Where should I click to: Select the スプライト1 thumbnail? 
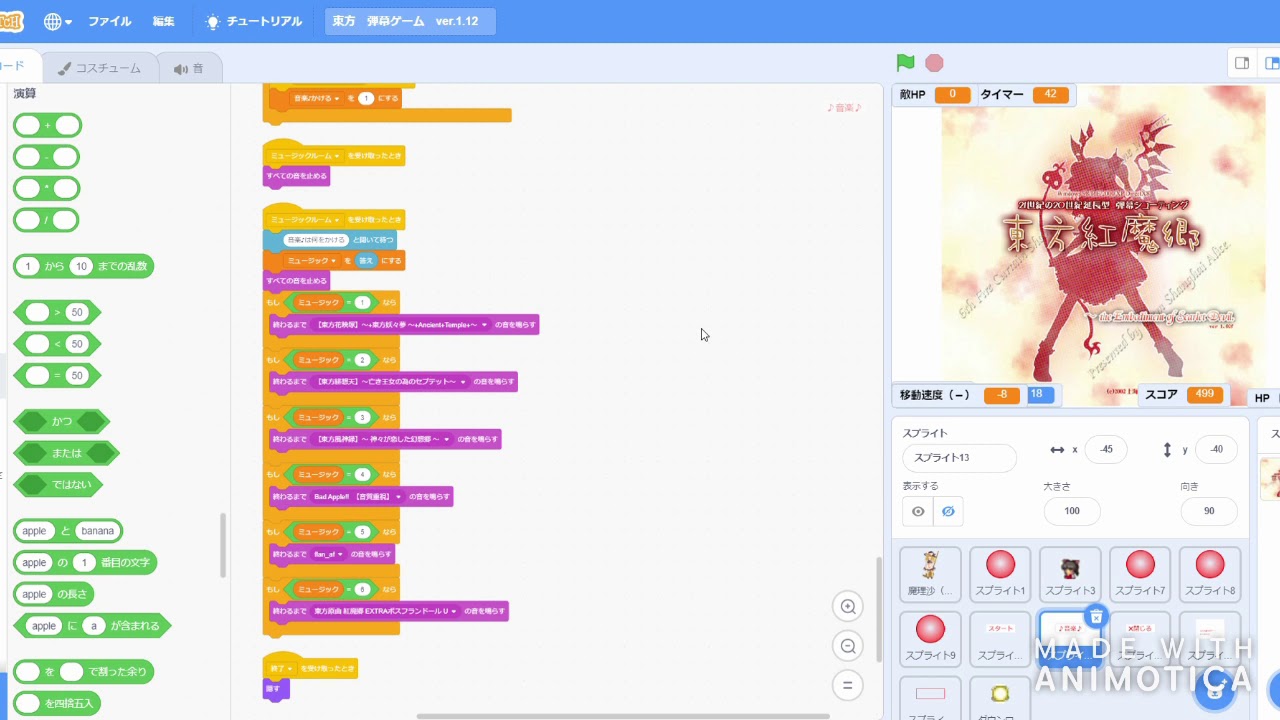click(1000, 575)
